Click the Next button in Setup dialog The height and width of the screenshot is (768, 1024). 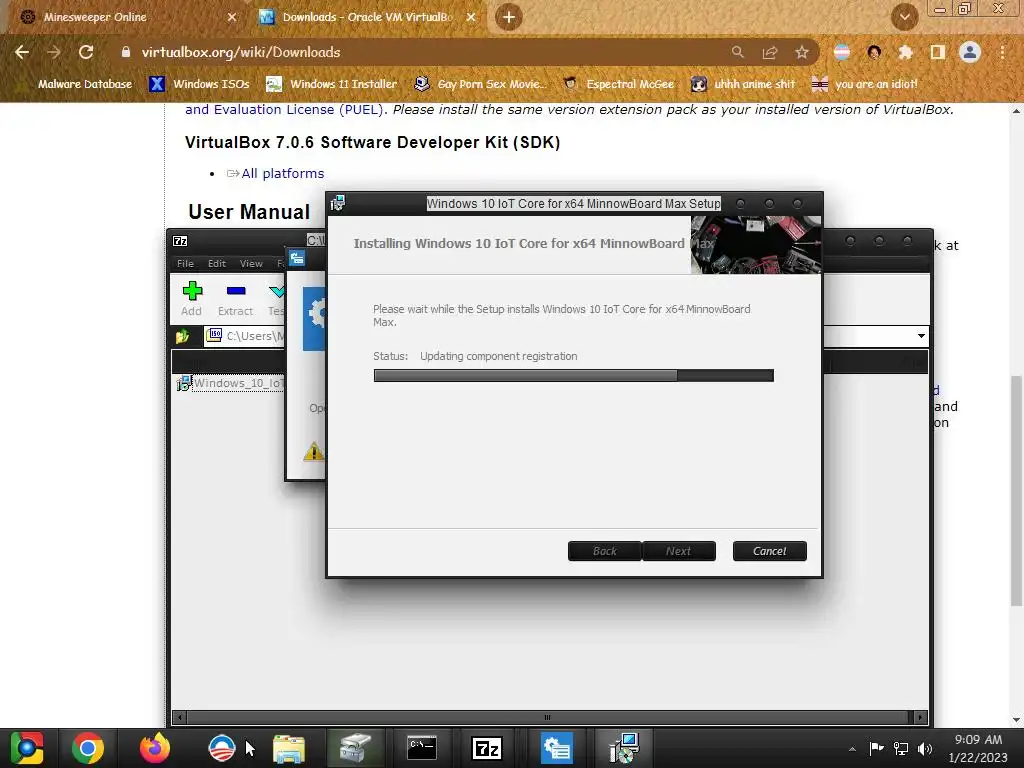(679, 551)
